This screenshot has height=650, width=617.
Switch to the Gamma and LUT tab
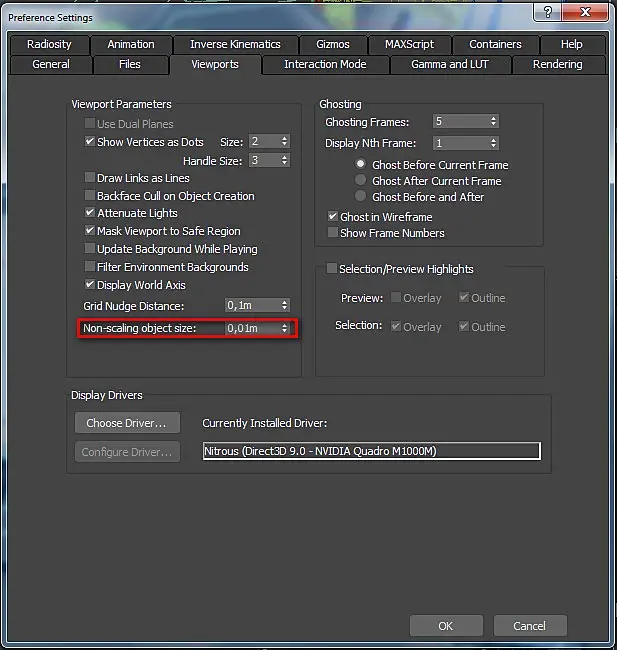click(x=450, y=64)
